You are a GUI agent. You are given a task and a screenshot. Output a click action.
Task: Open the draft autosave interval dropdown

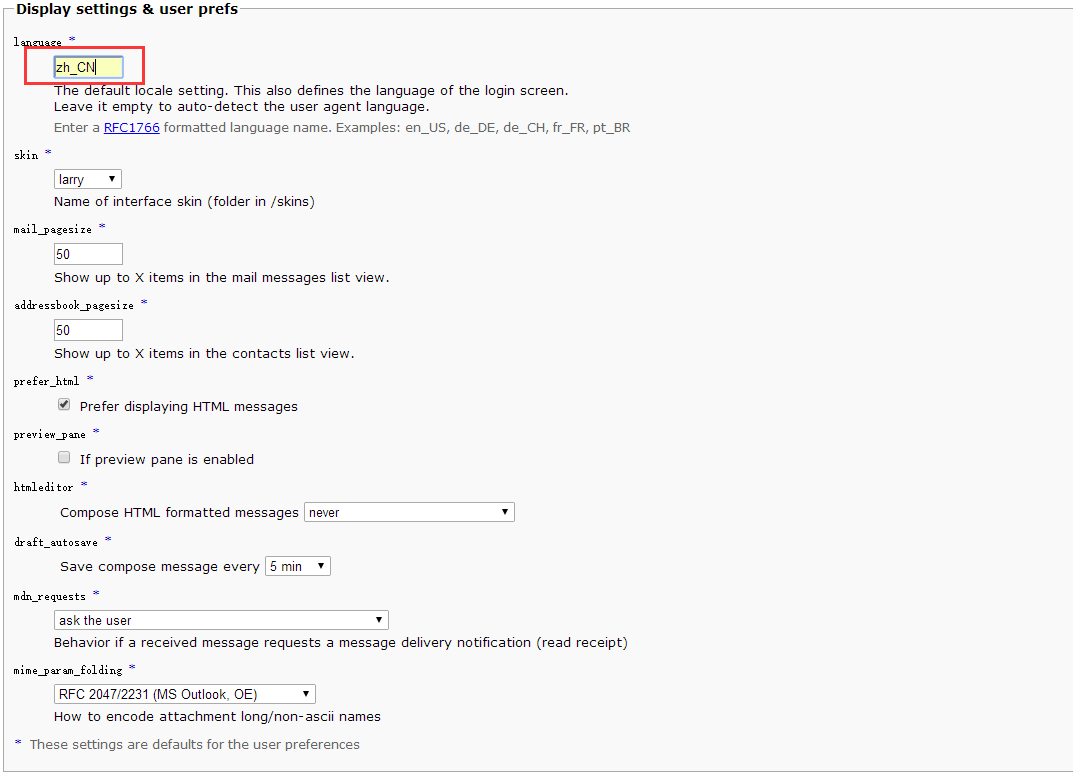click(x=297, y=566)
